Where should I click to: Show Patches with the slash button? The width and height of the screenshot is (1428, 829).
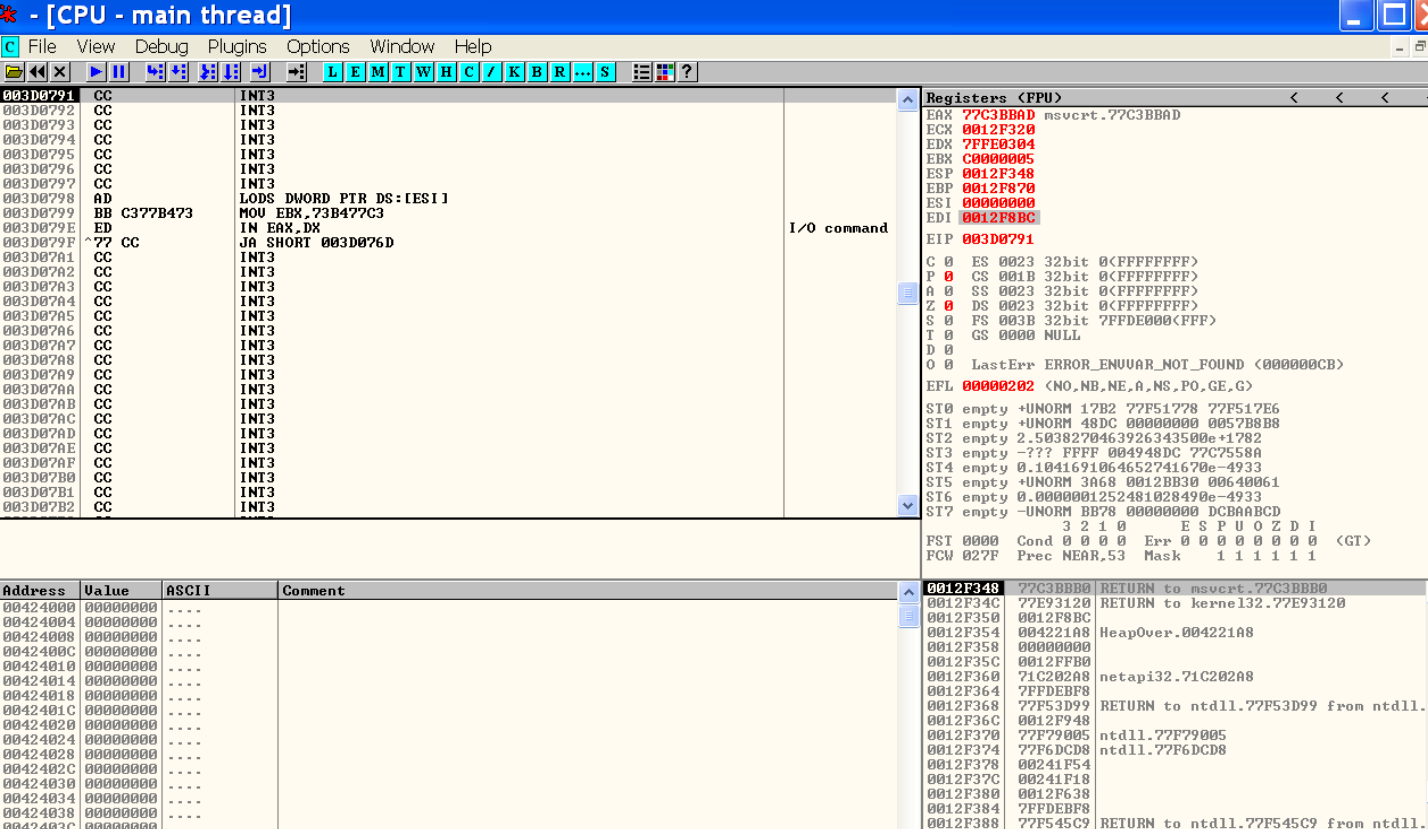point(492,72)
